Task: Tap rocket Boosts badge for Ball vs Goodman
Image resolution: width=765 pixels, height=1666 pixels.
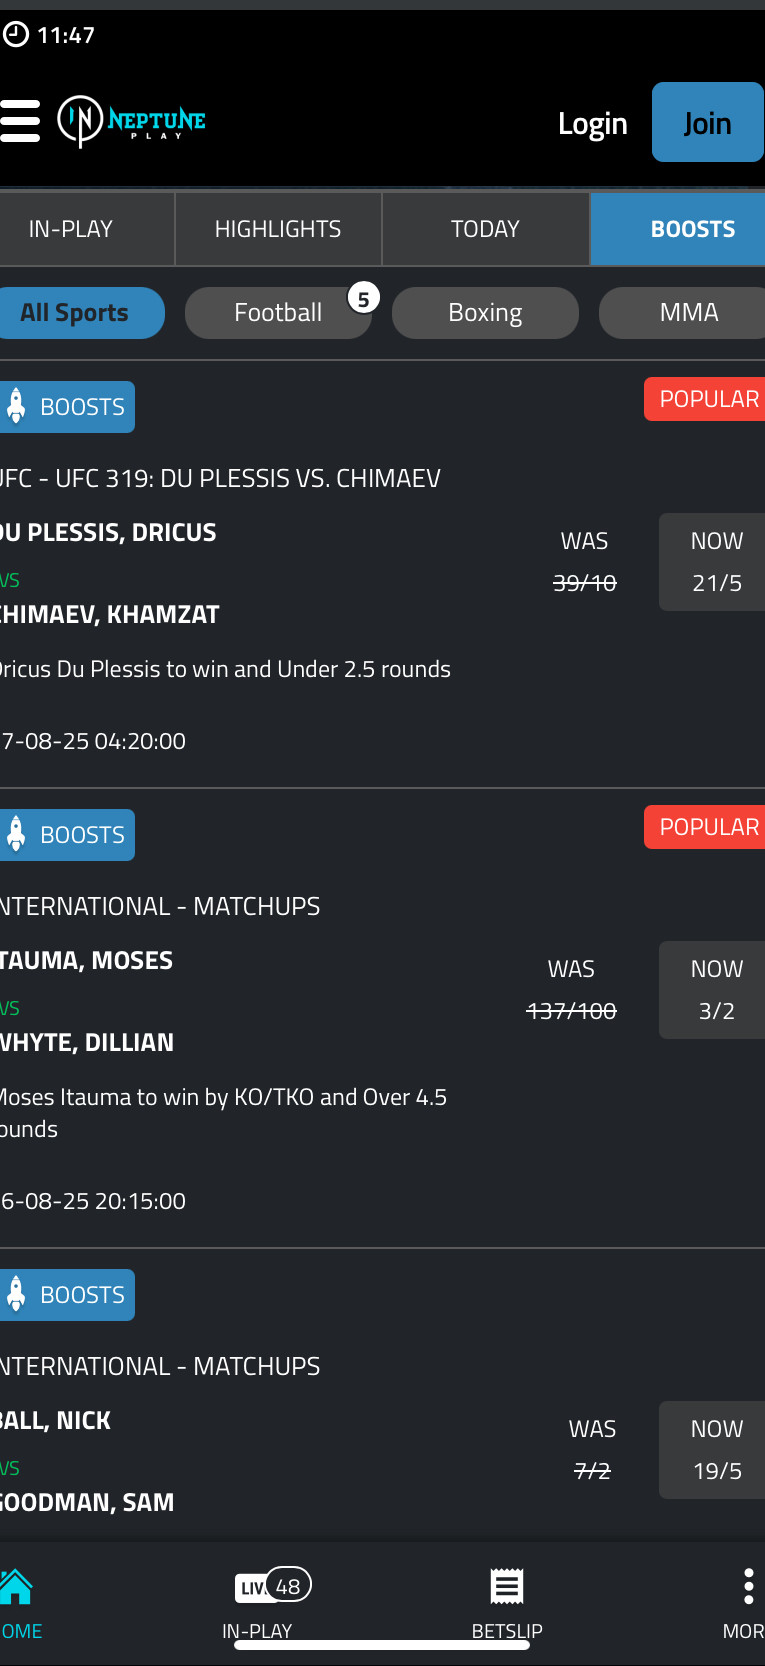Action: [x=67, y=1295]
